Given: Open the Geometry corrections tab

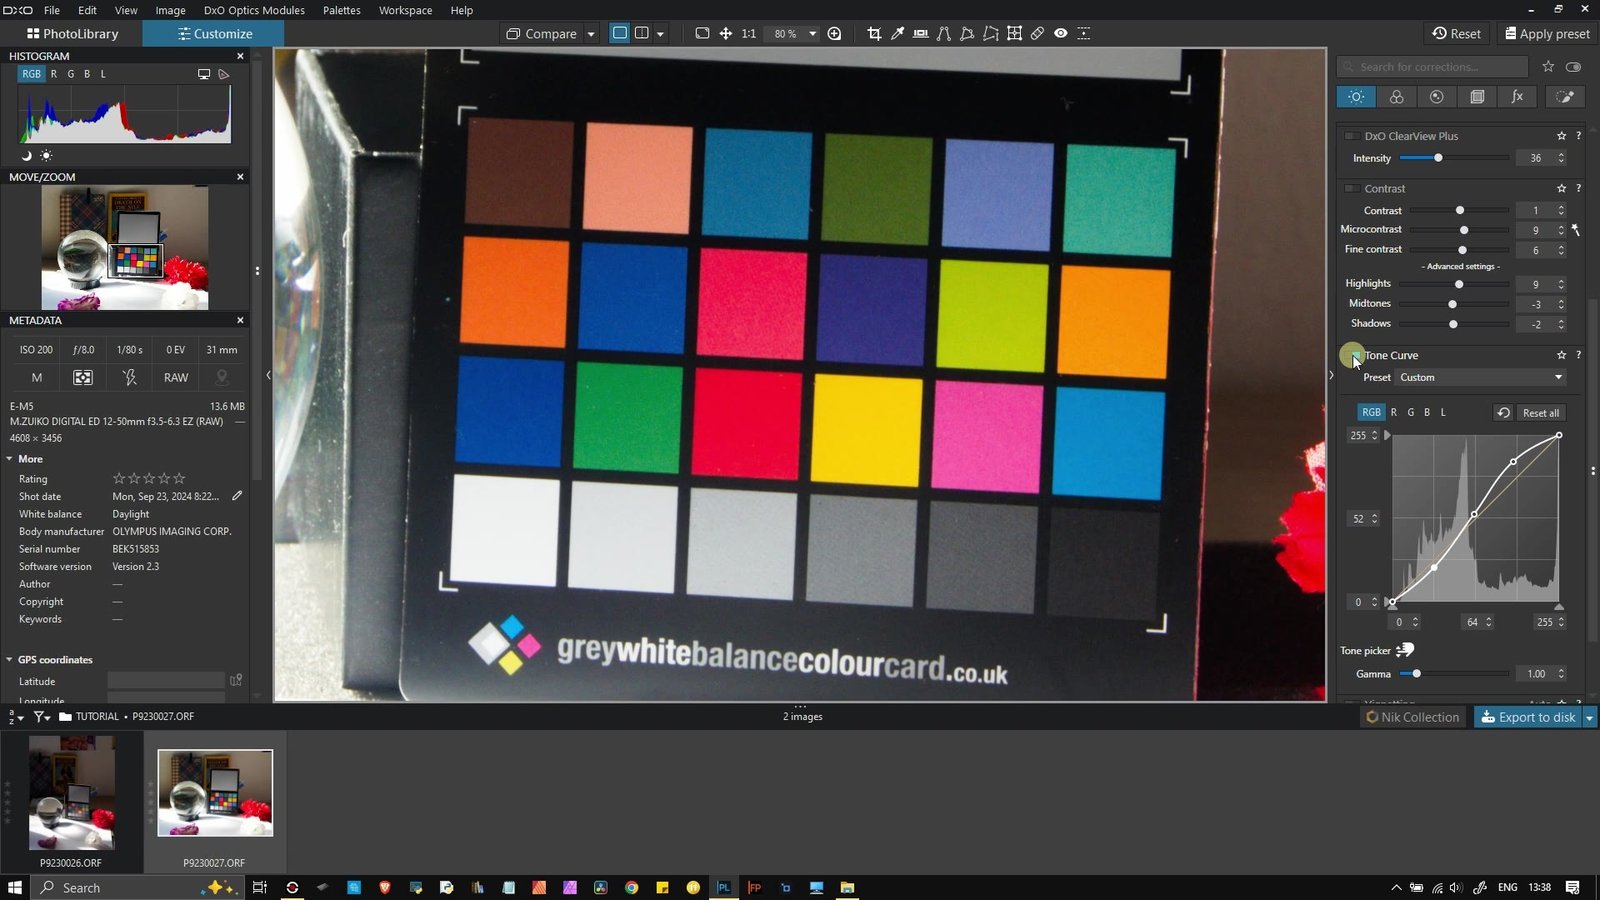Looking at the screenshot, I should [x=1477, y=97].
